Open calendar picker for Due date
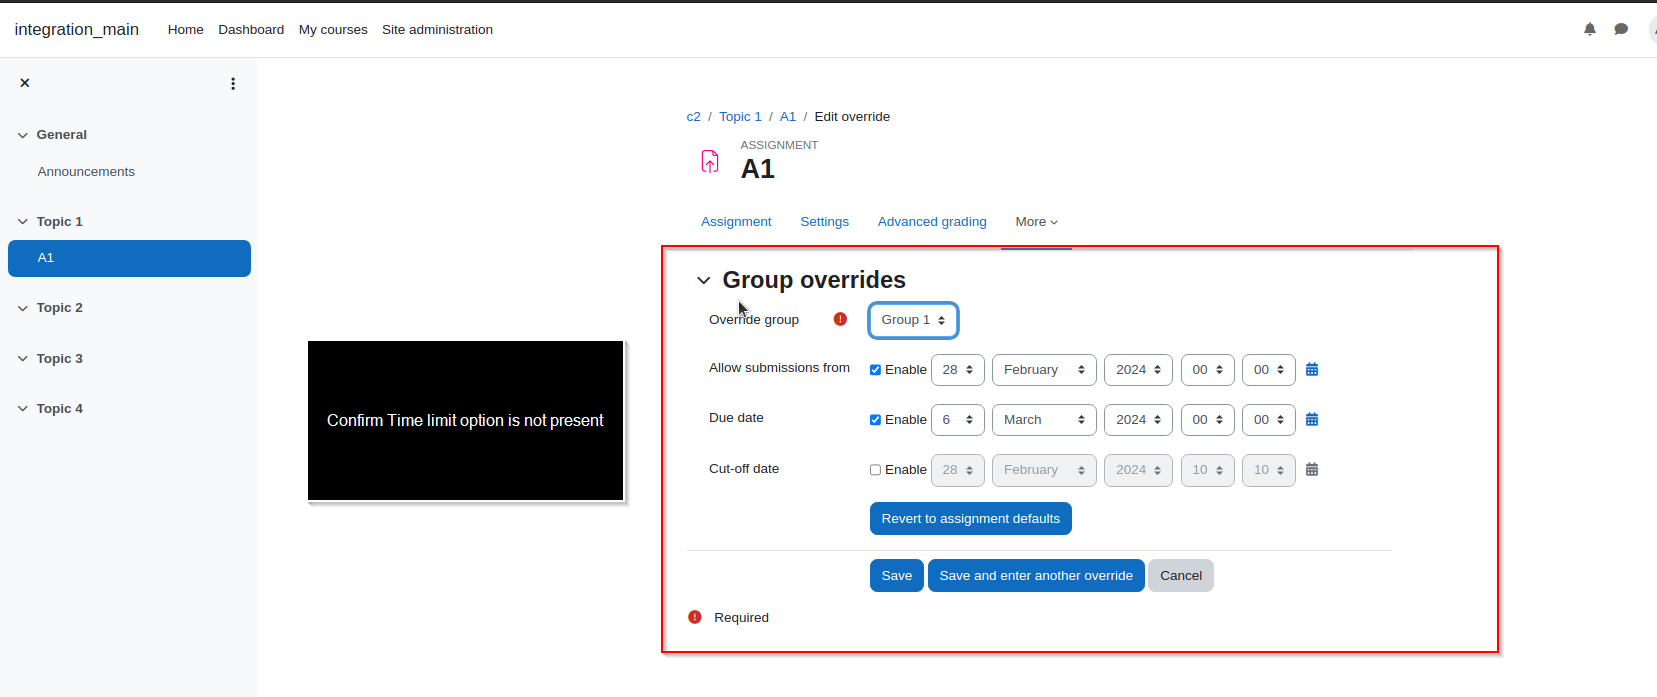This screenshot has height=697, width=1657. 1312,420
